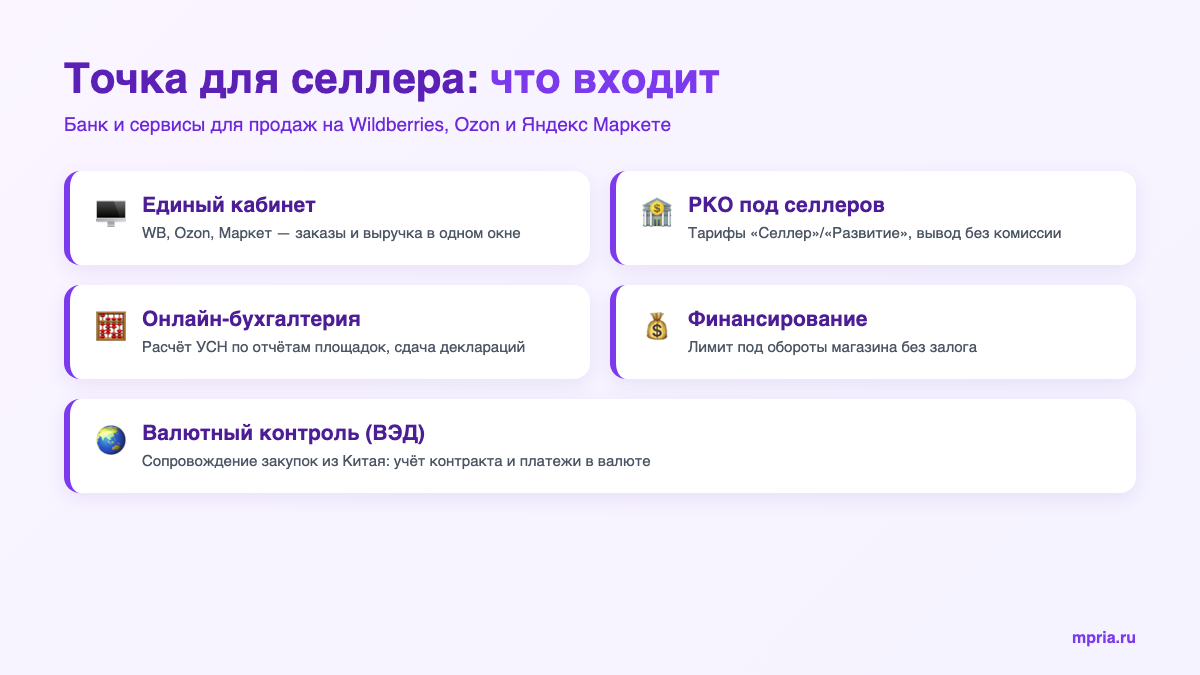Click the subtitle about Wildberries, Ozon и Яндекс Маркете

point(367,125)
